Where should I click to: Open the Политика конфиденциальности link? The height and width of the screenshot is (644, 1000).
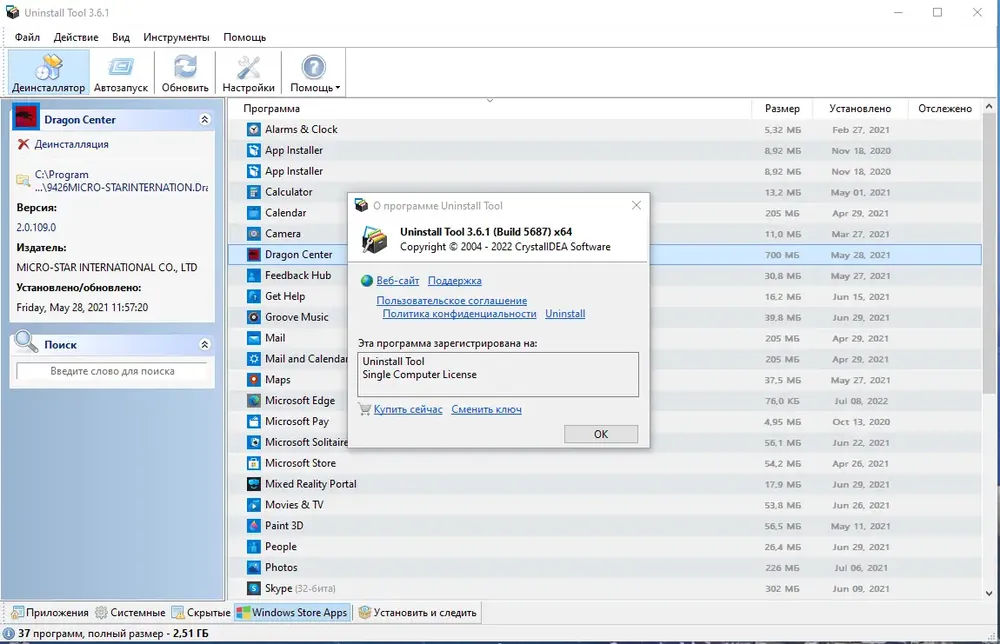point(459,314)
